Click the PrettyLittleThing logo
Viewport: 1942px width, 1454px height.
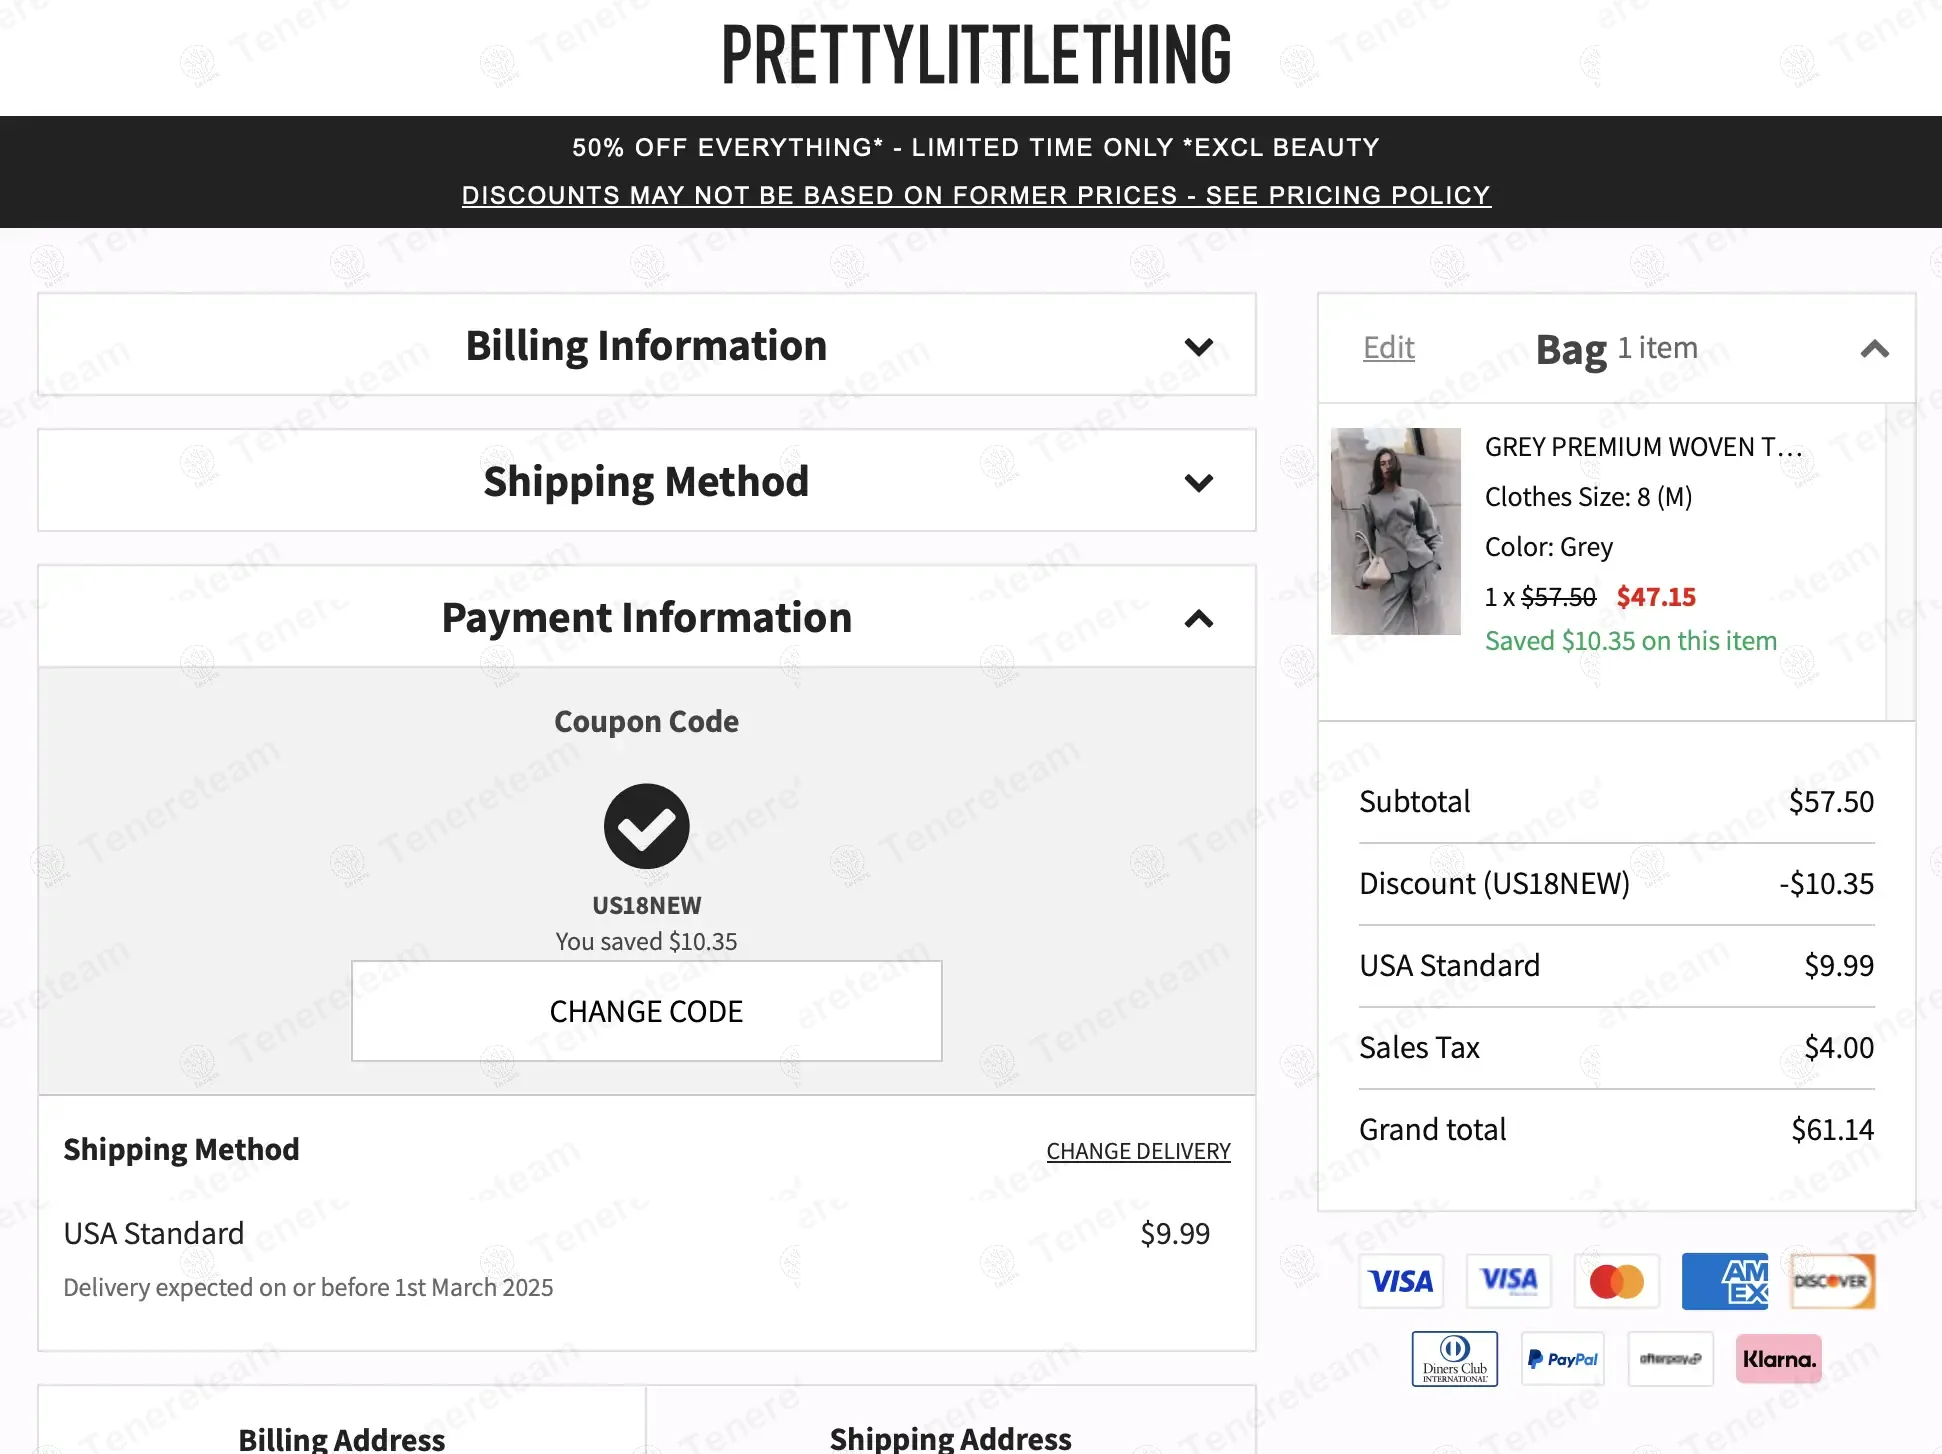(975, 56)
